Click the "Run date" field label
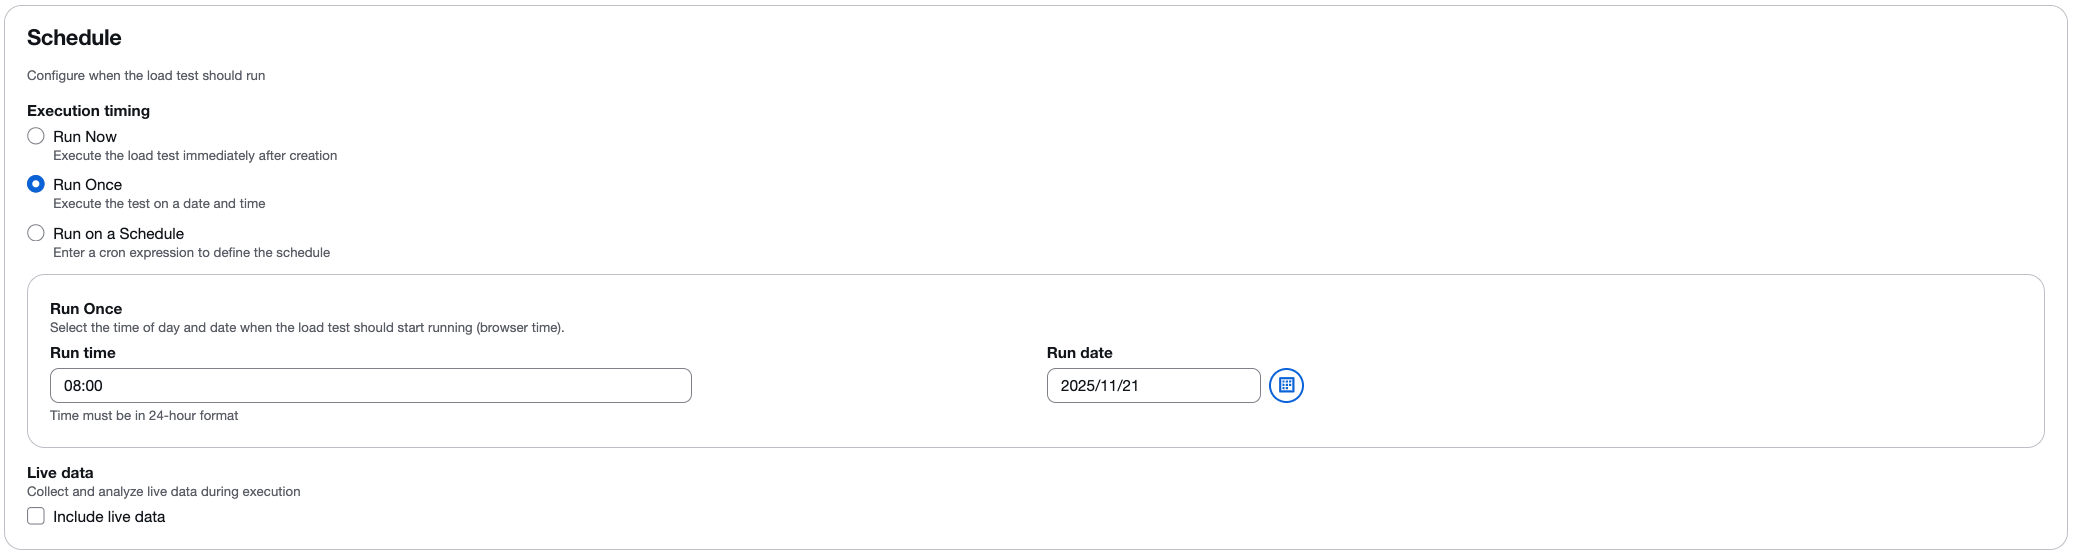Image resolution: width=2073 pixels, height=555 pixels. (1079, 353)
